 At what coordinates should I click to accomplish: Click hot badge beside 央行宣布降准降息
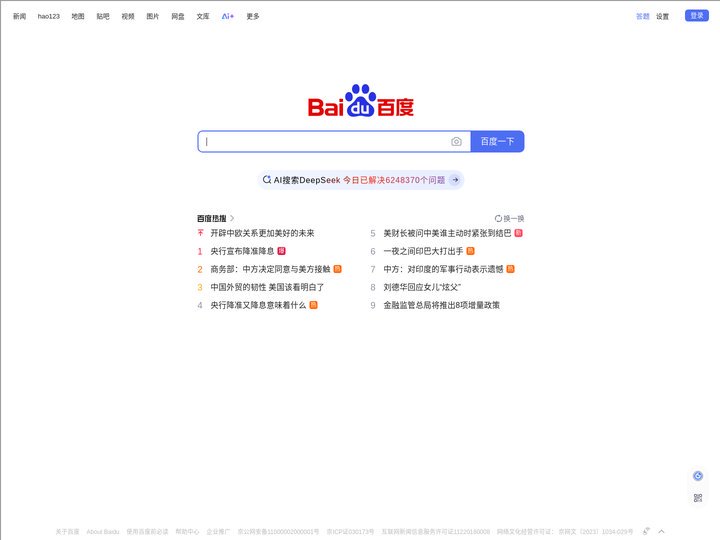(x=281, y=251)
